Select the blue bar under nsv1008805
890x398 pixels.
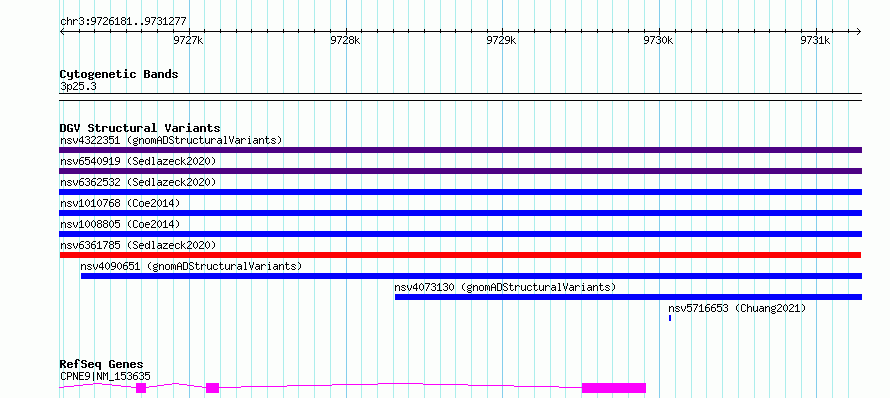[460, 234]
